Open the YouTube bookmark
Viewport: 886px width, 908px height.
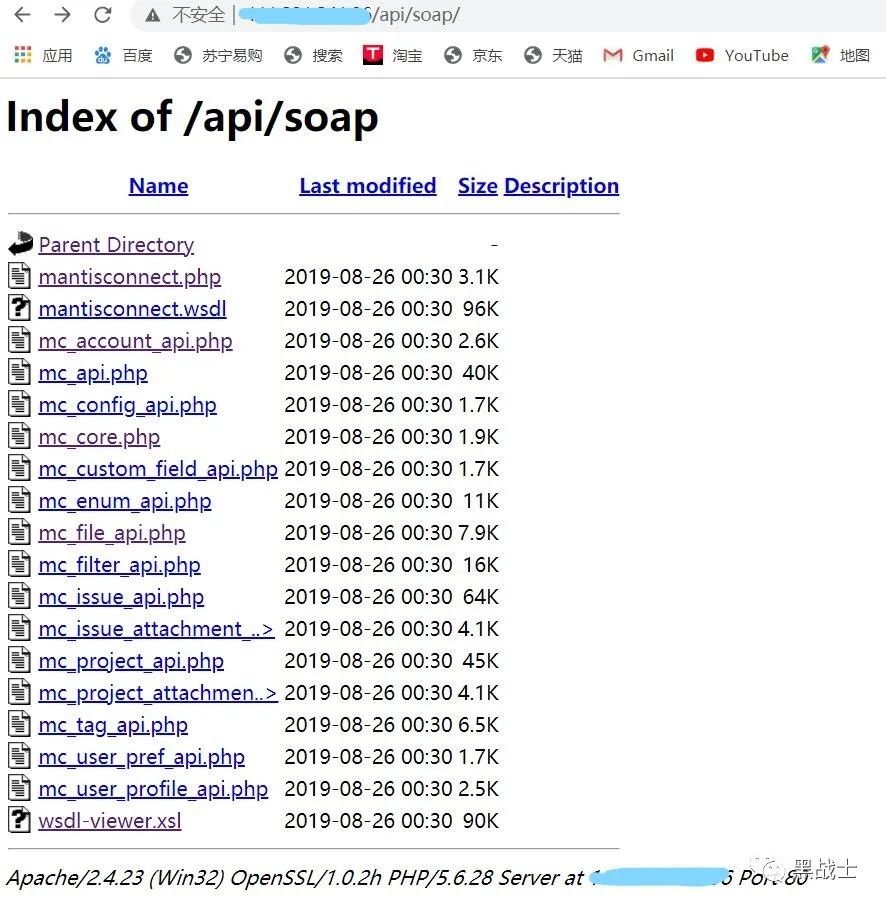(742, 55)
